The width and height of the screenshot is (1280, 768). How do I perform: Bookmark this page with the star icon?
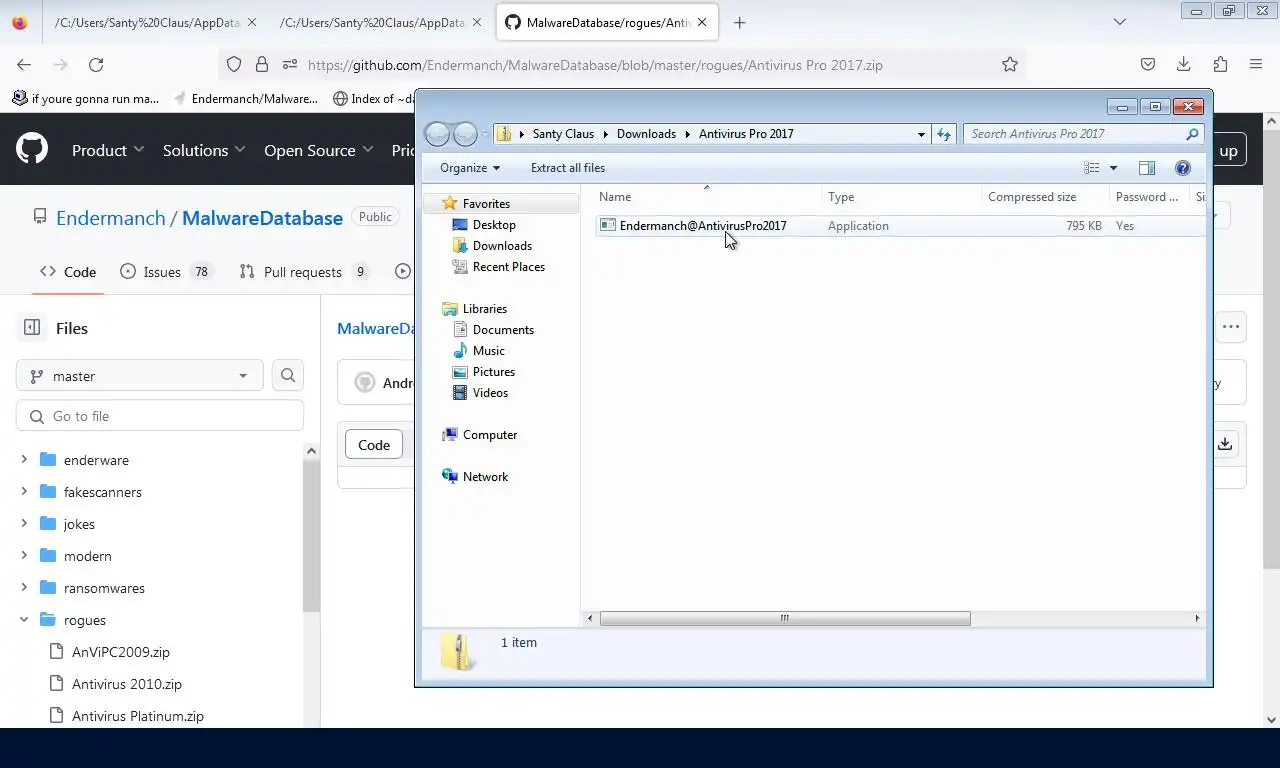coord(1010,64)
